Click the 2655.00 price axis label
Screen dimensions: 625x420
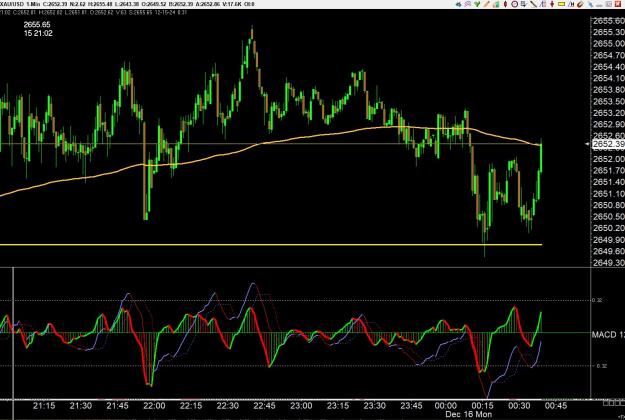[x=609, y=43]
